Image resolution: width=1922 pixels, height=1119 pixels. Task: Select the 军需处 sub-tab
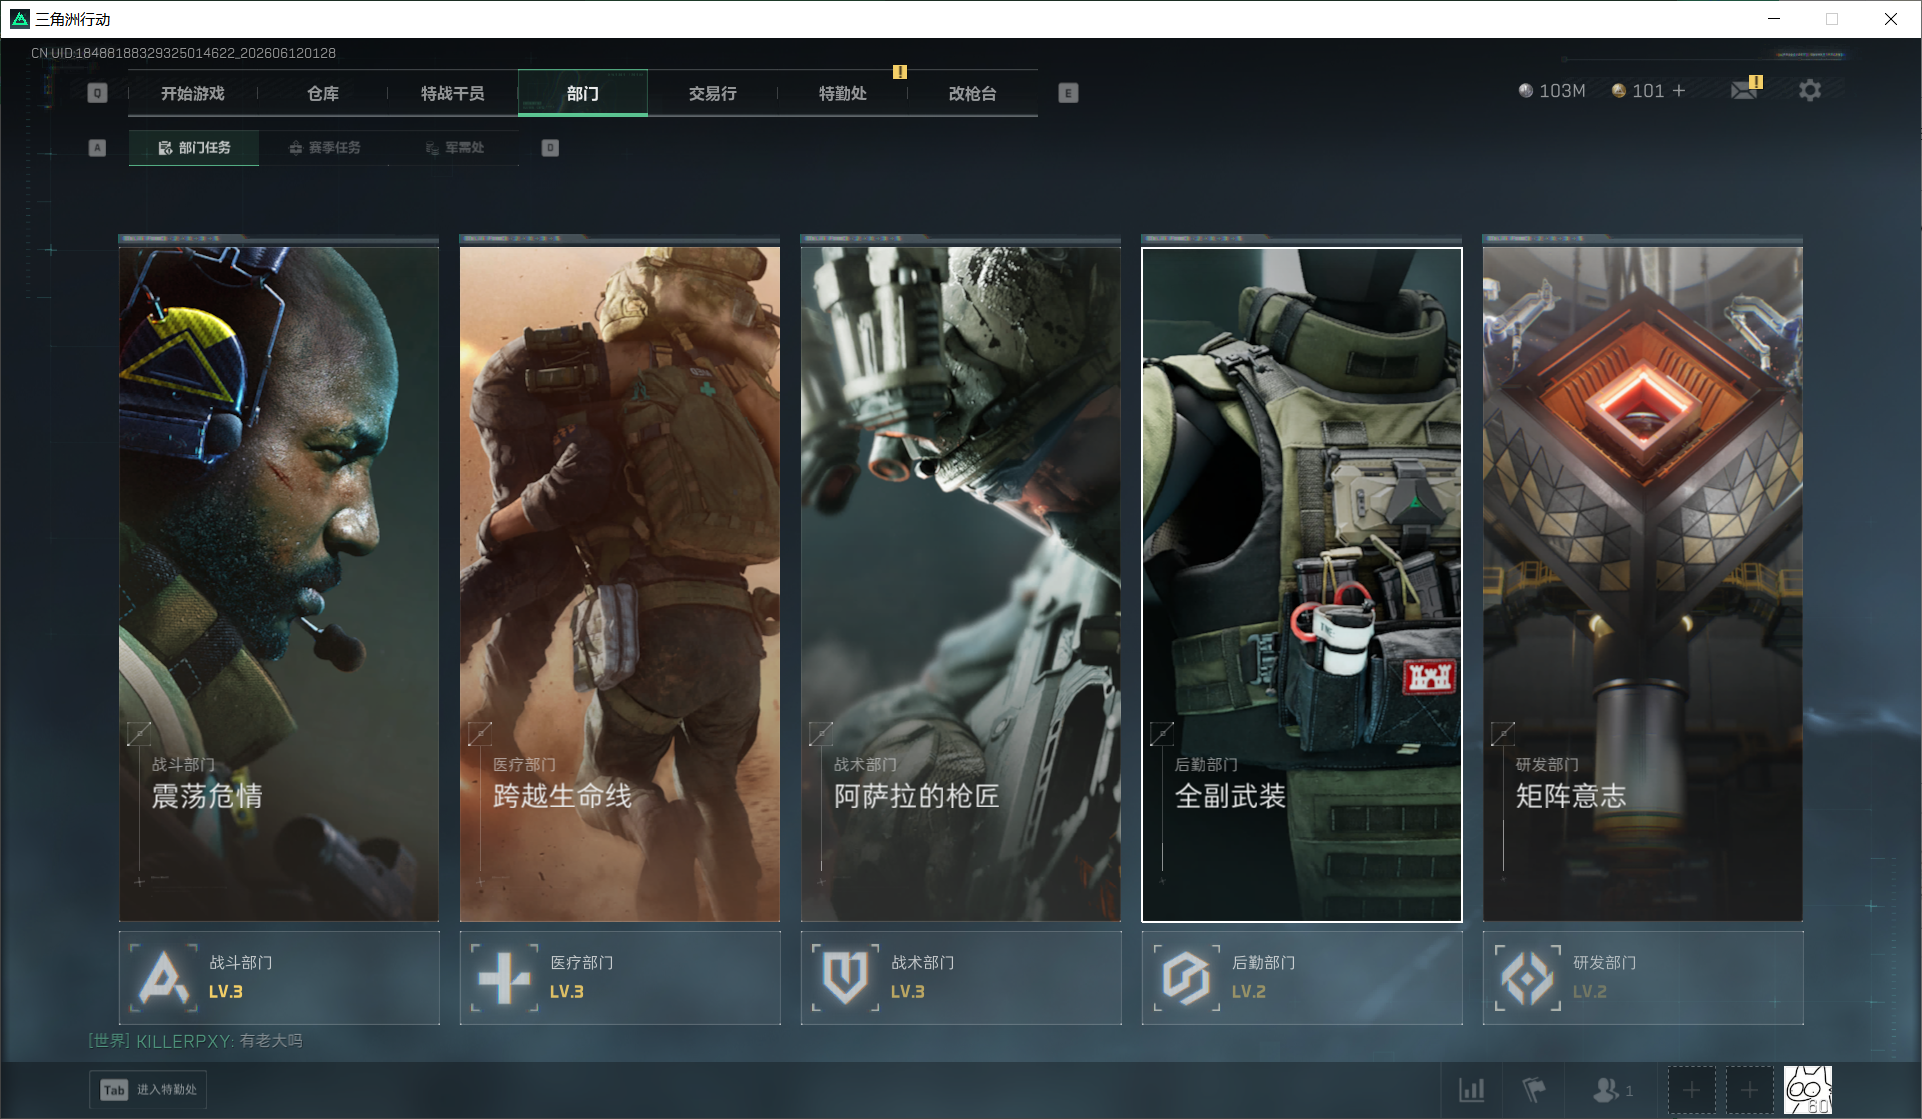(x=454, y=148)
